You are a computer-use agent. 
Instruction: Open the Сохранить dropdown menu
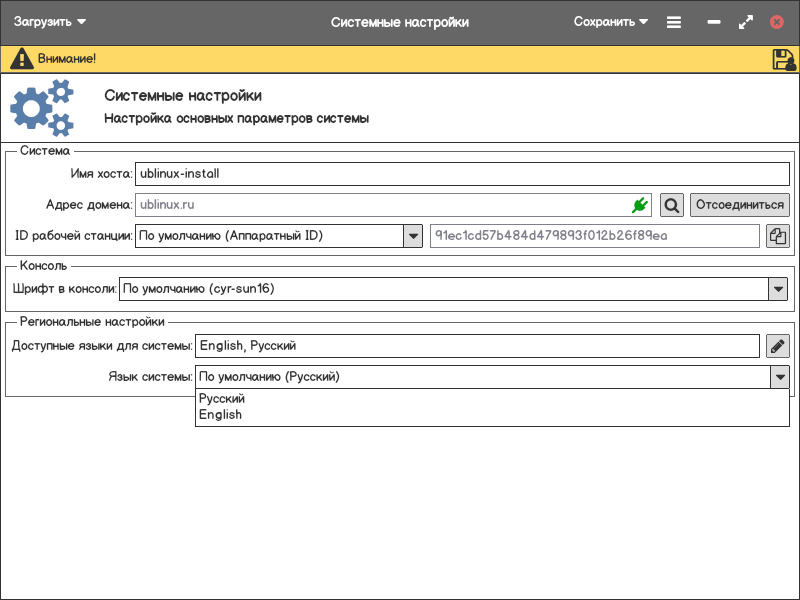(x=610, y=22)
